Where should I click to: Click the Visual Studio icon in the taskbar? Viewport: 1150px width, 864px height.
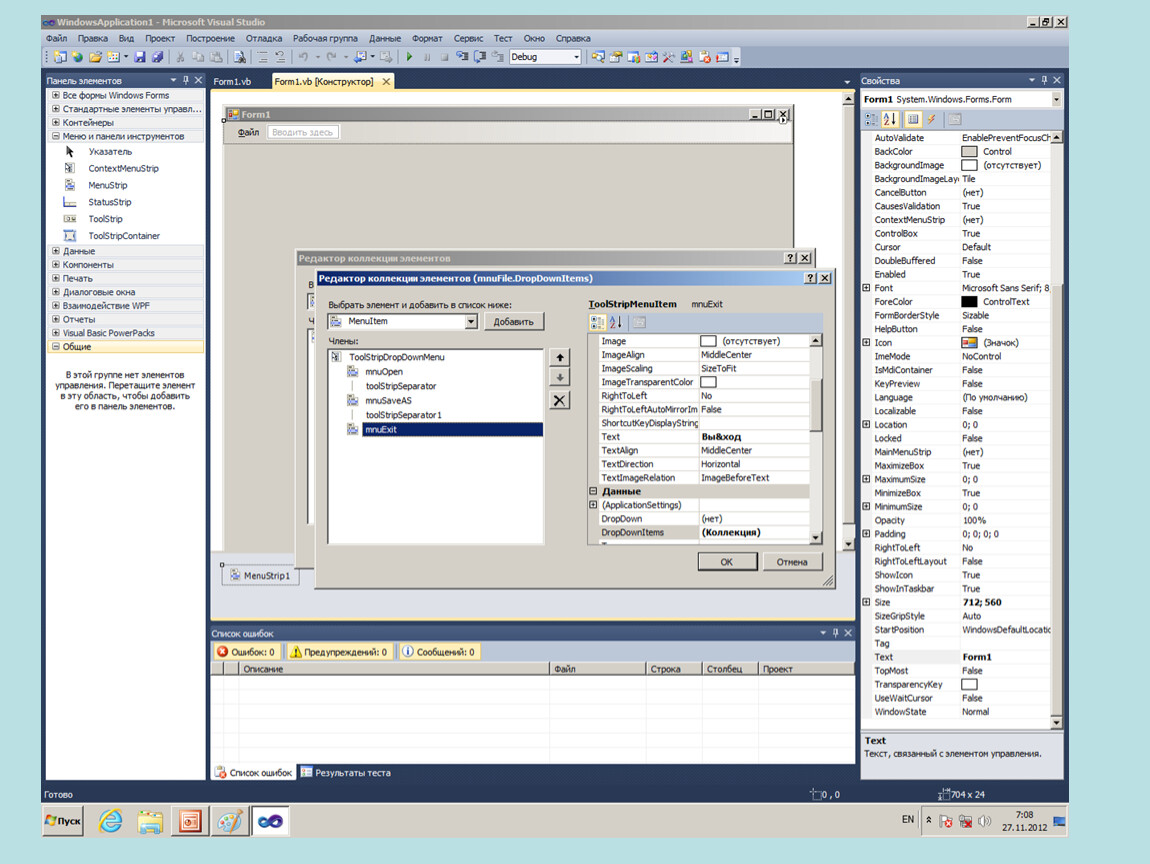tap(270, 821)
